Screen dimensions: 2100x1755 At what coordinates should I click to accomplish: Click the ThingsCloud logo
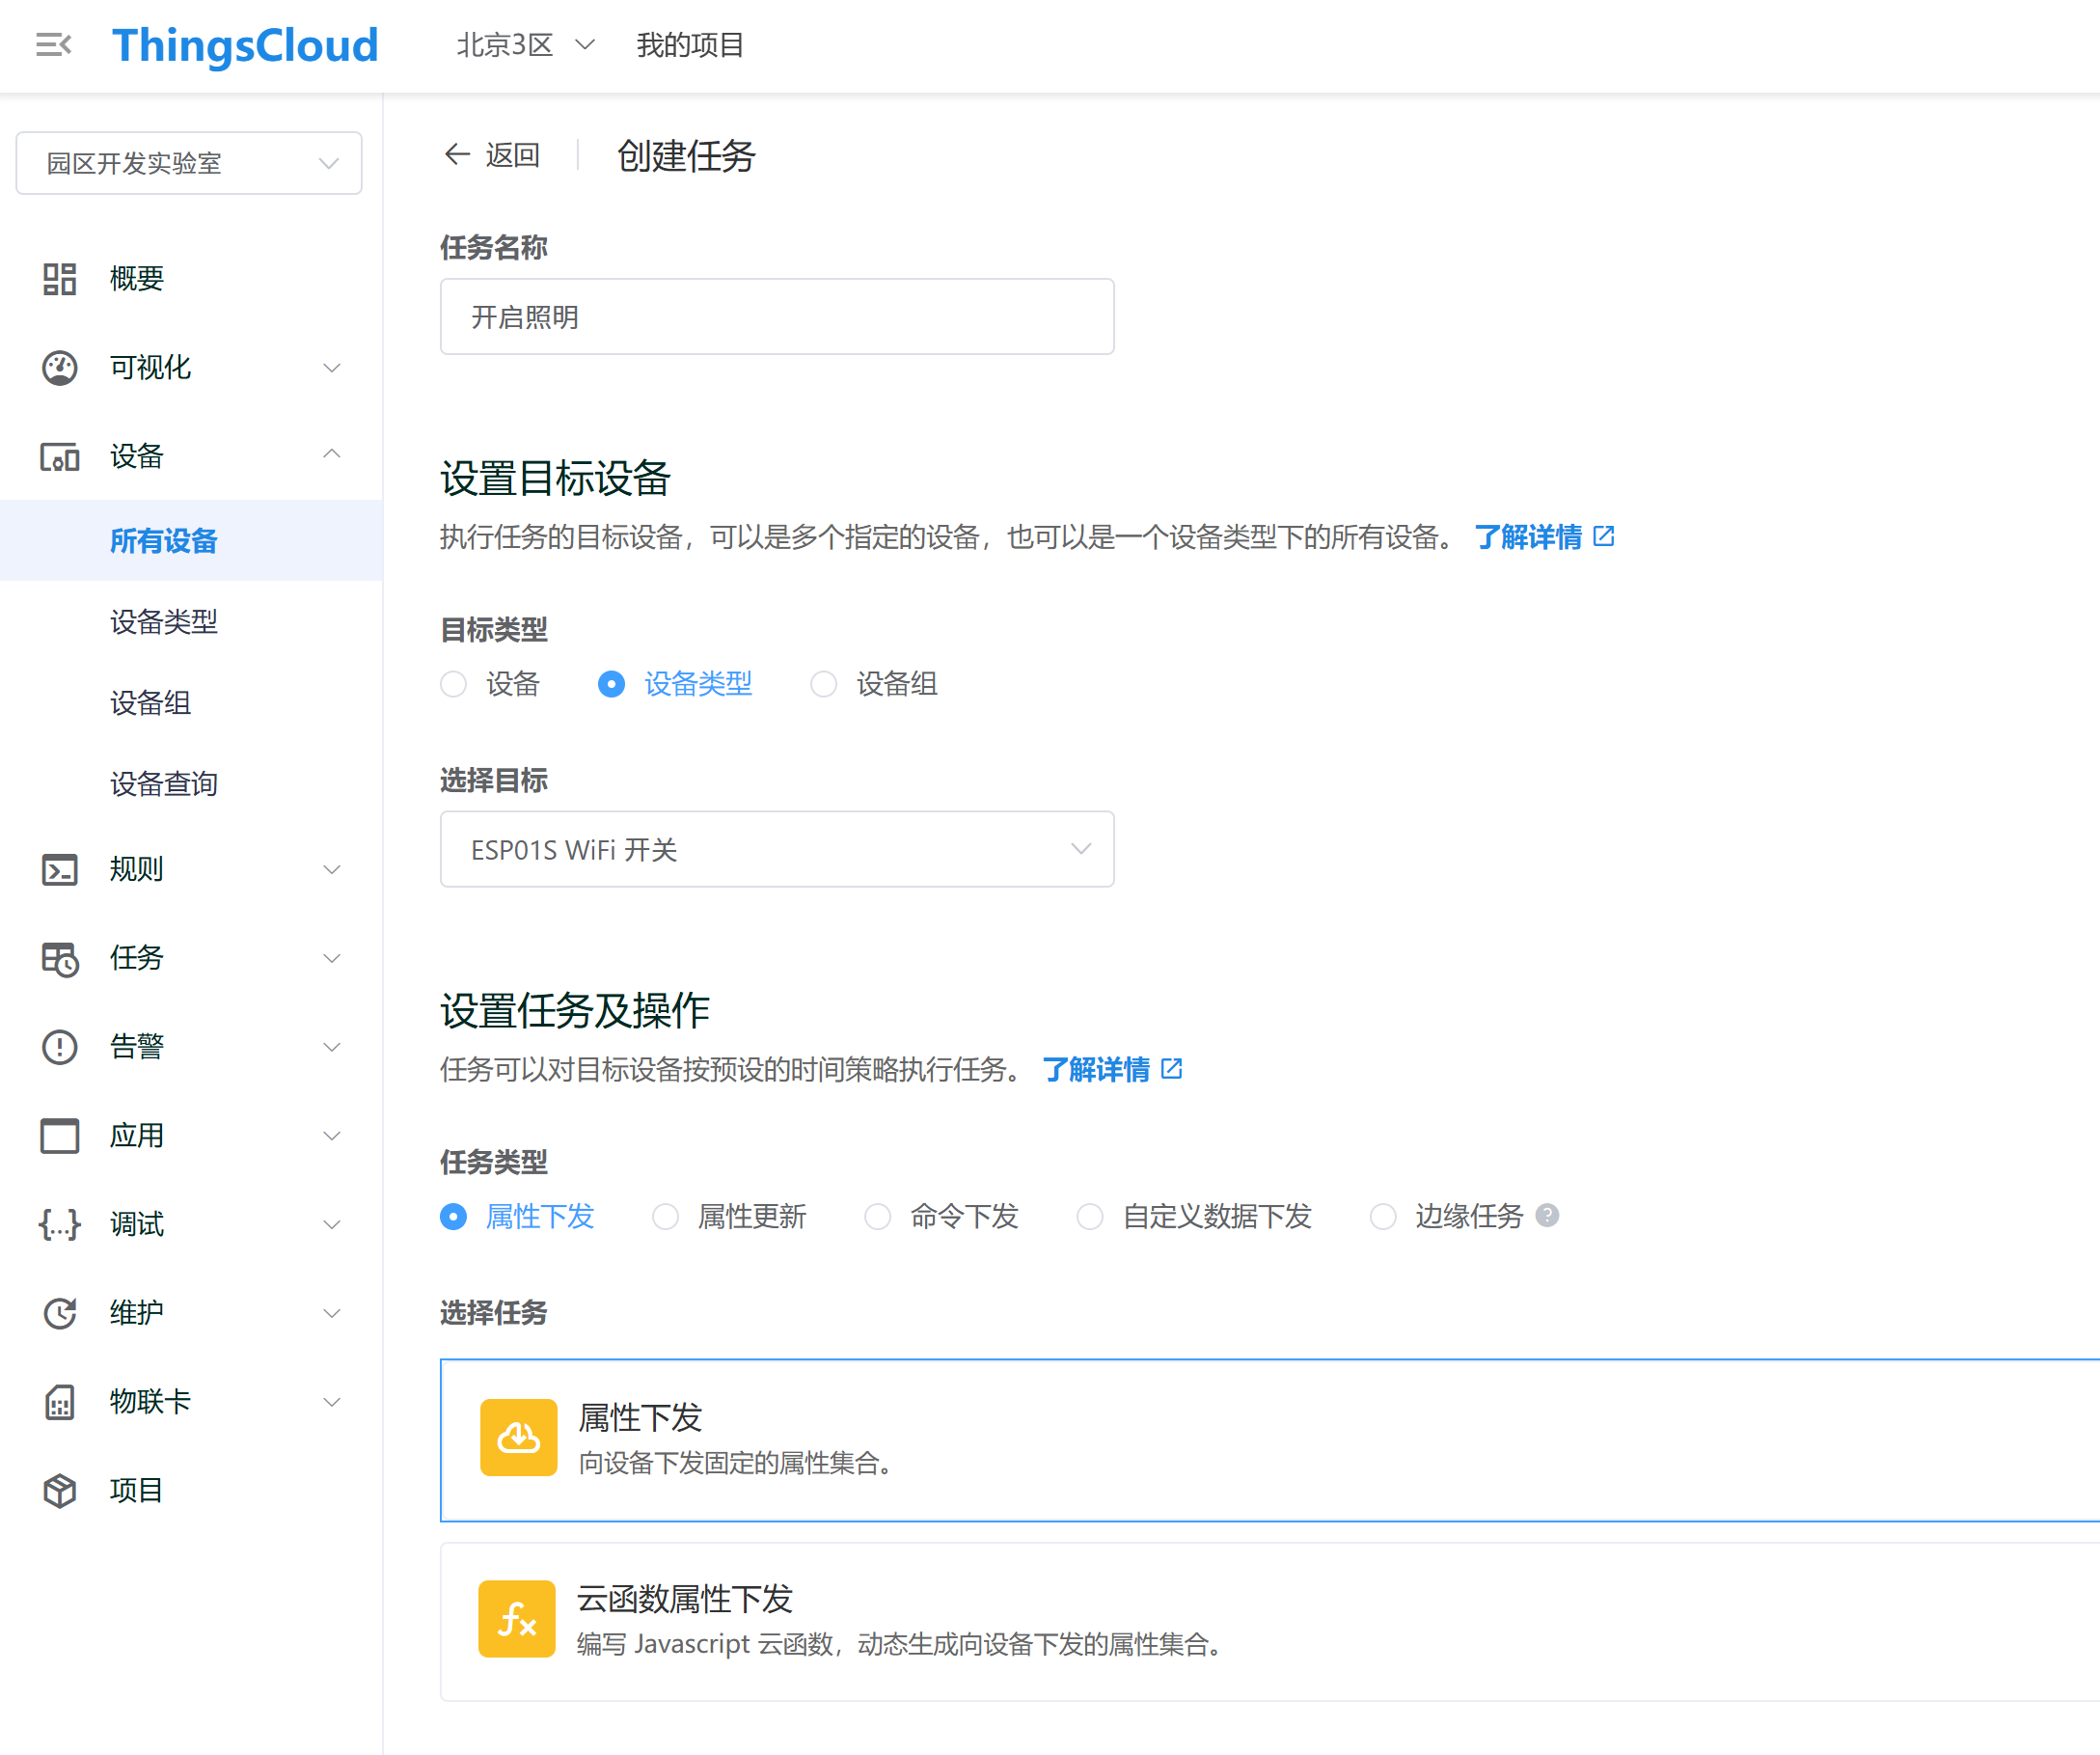click(245, 46)
